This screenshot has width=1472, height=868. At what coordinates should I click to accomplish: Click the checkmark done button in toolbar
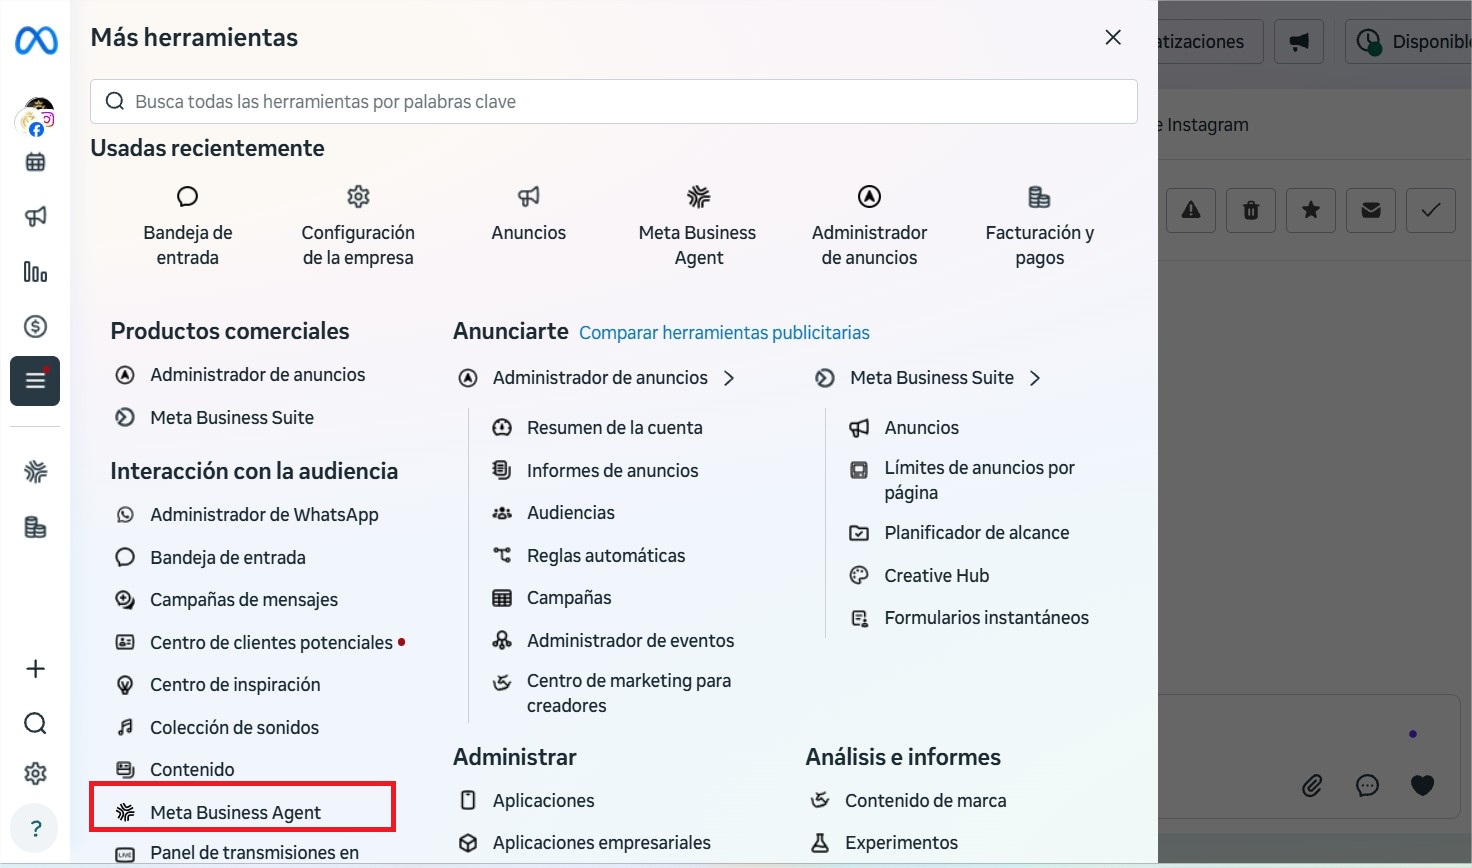[1431, 210]
